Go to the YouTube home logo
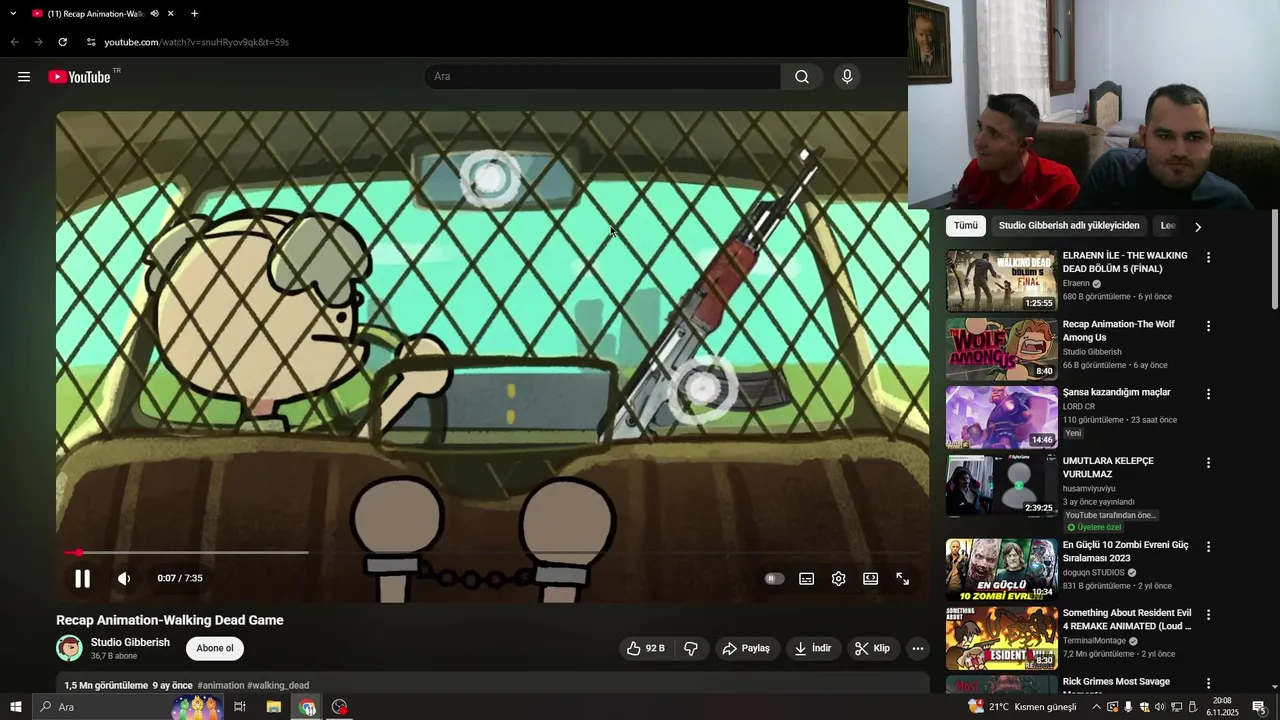This screenshot has height=720, width=1280. pos(79,77)
